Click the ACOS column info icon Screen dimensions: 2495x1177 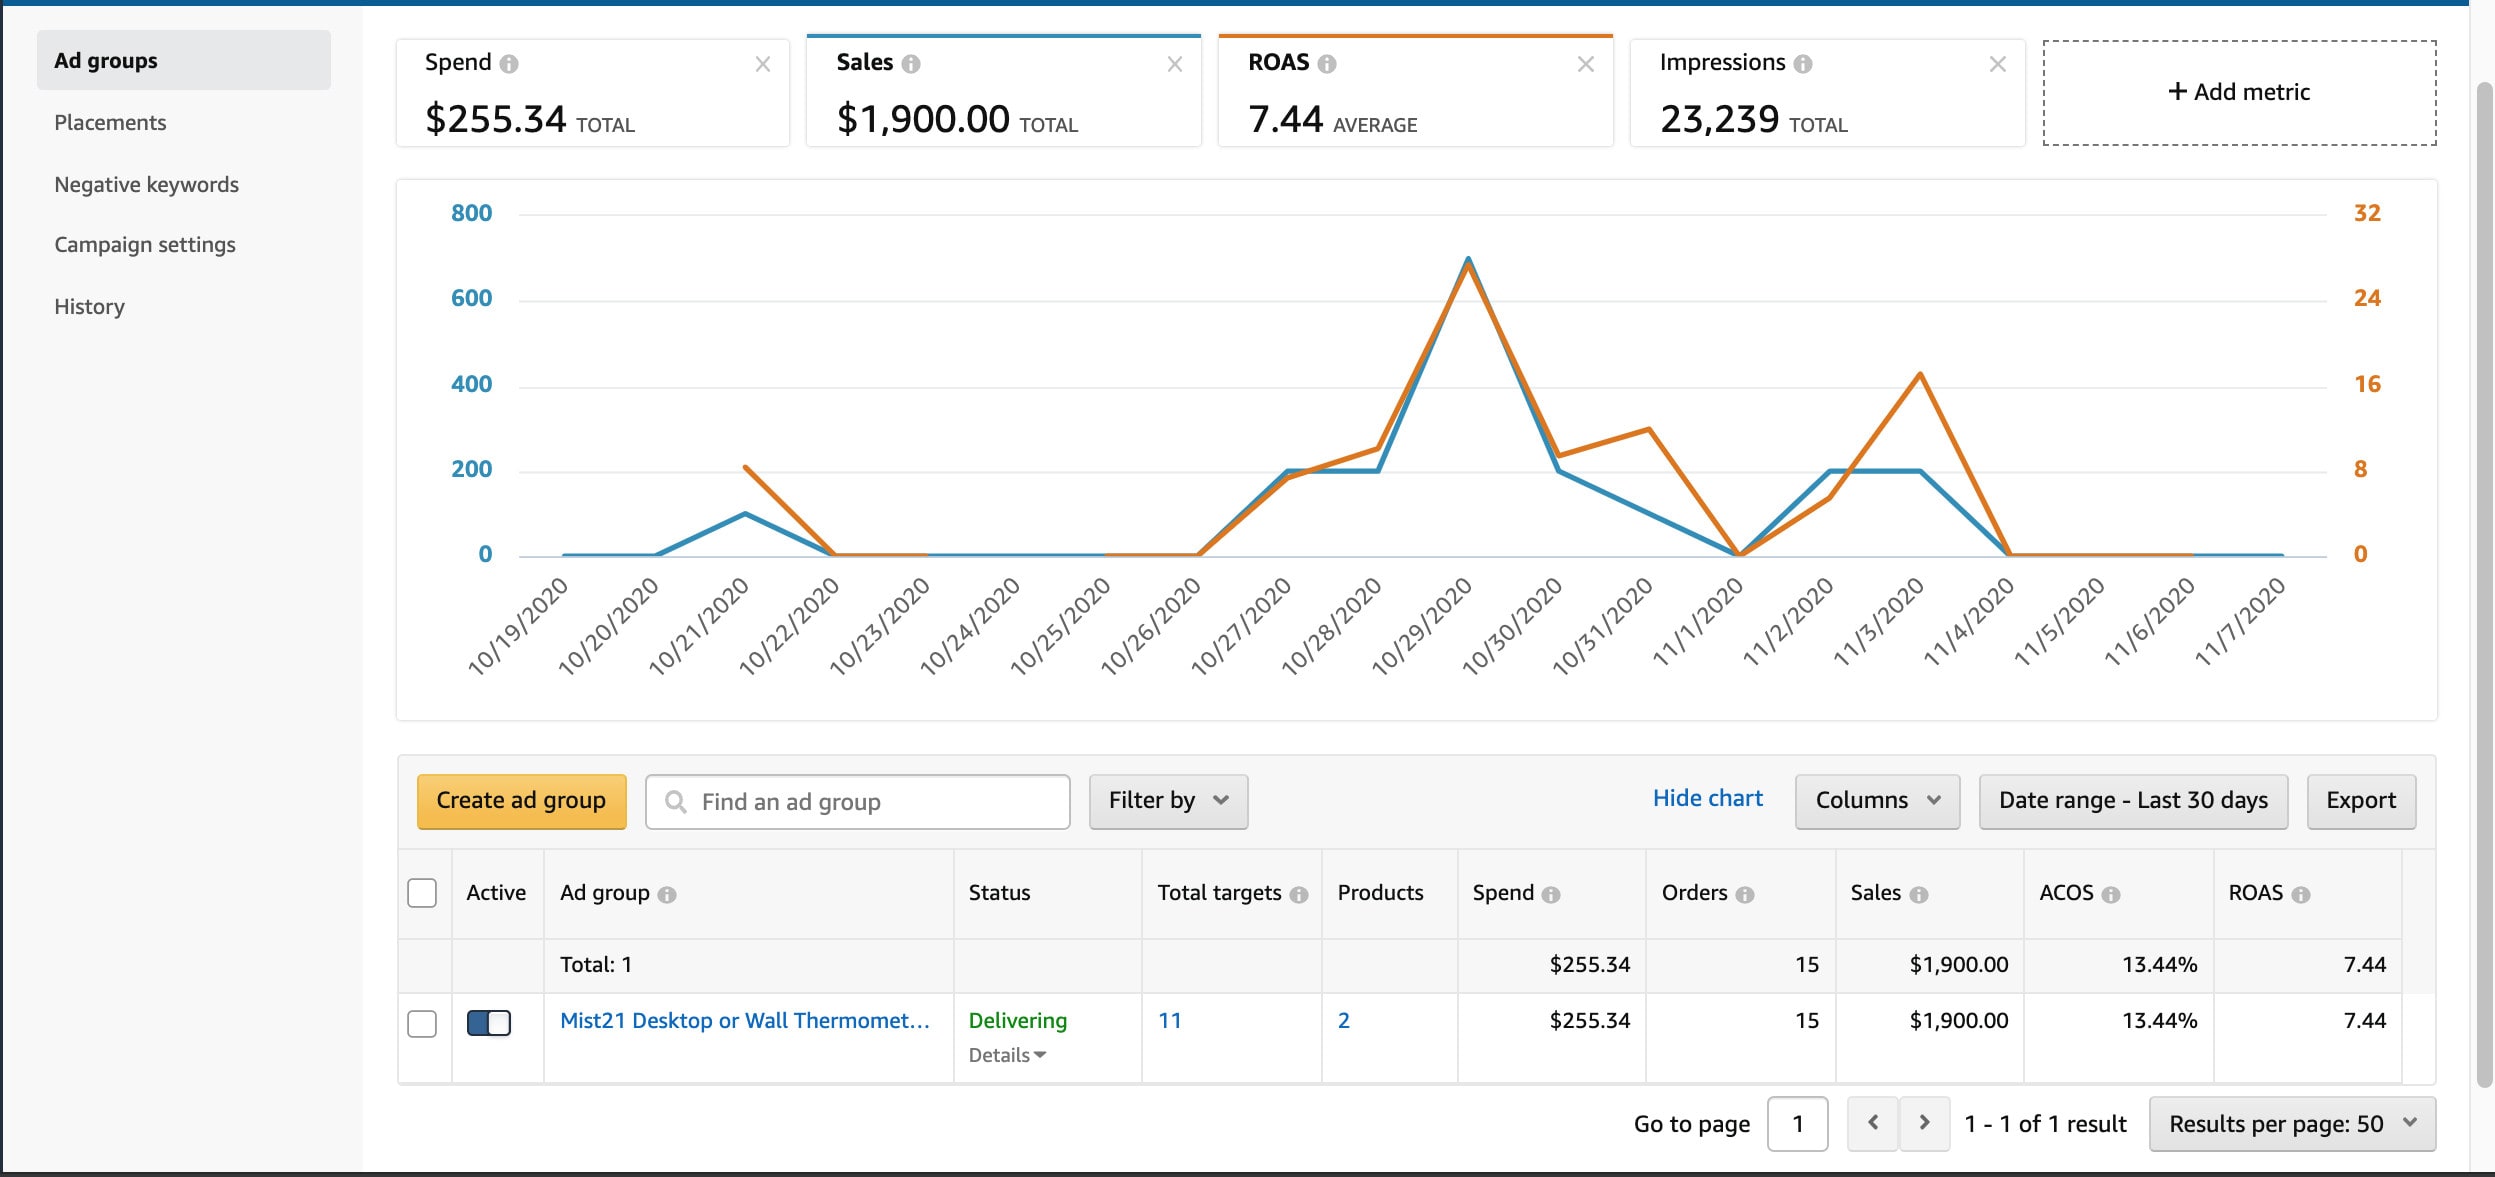point(2111,895)
